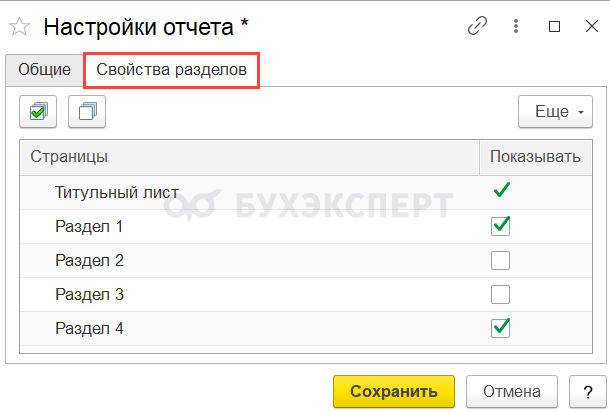The height and width of the screenshot is (412, 610).
Task: Click the Показывать column header
Action: coord(536,157)
